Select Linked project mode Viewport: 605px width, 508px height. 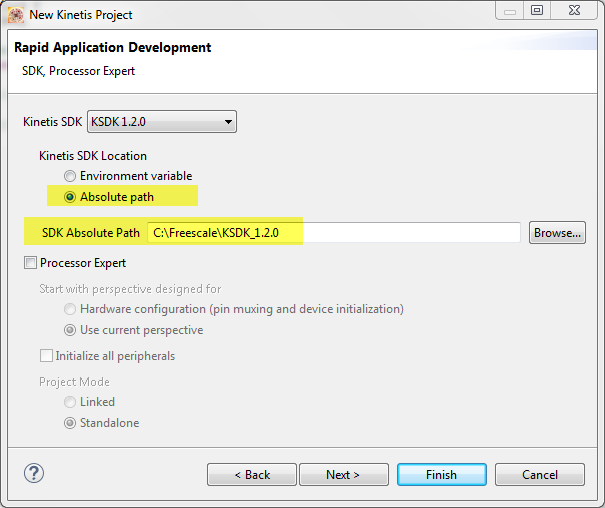point(70,402)
